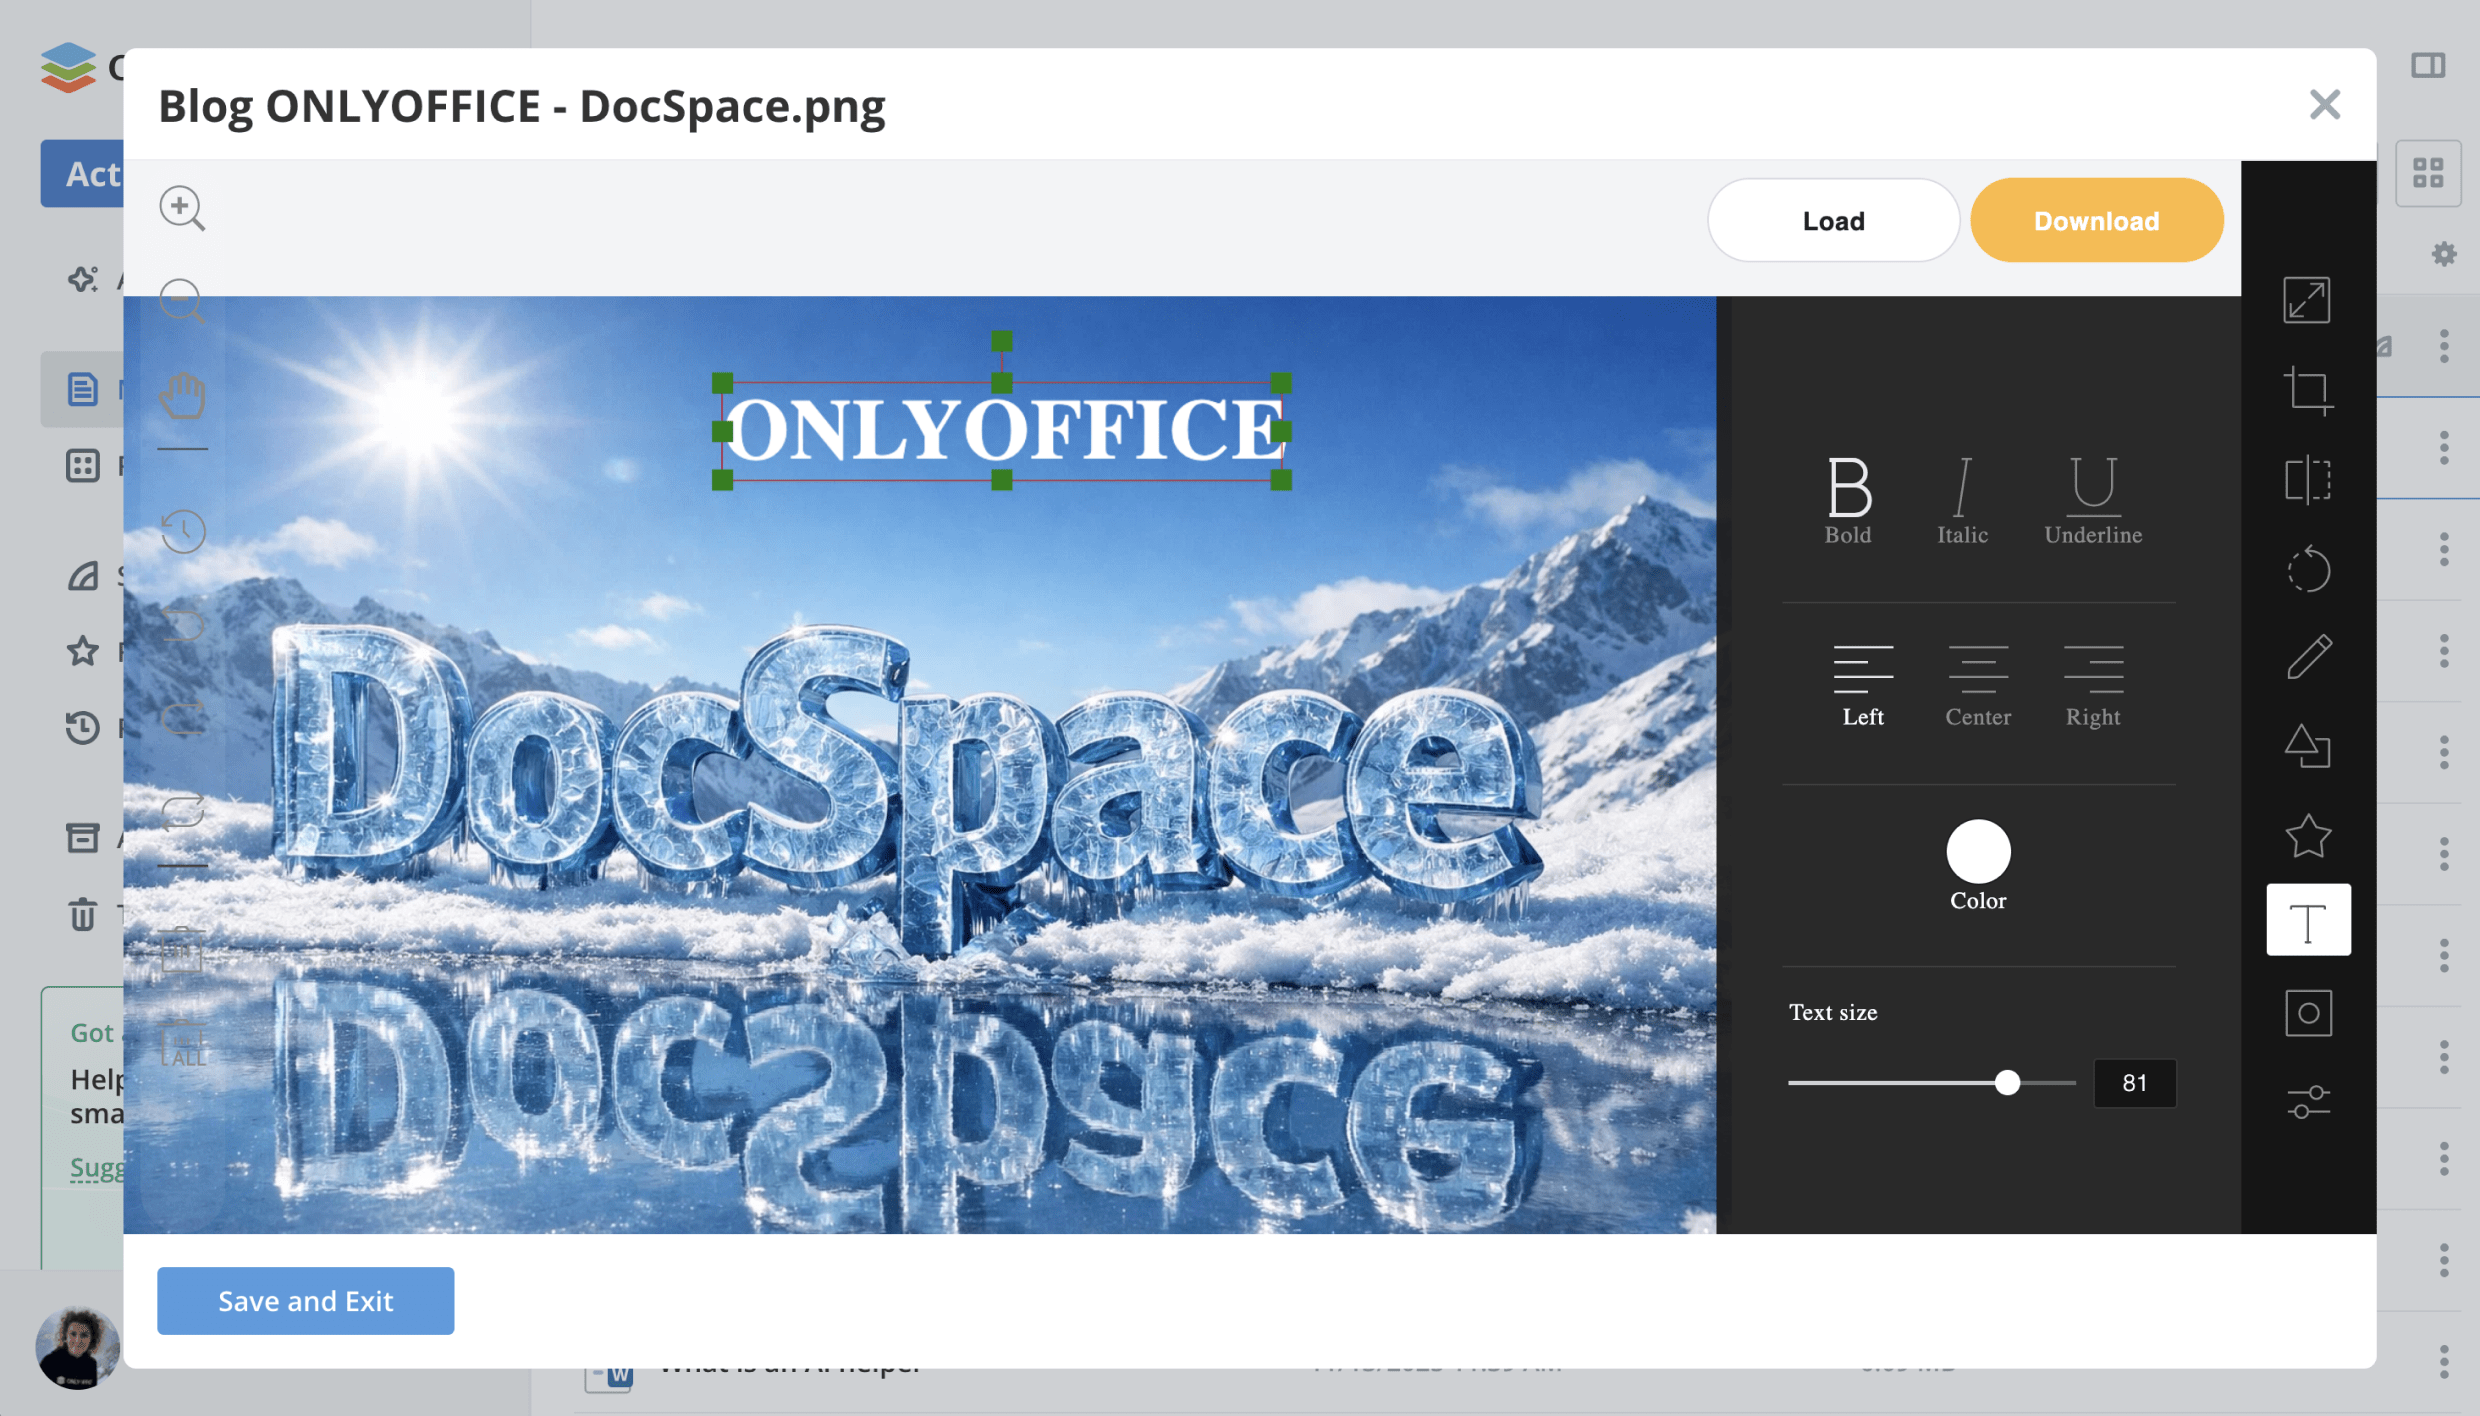
Task: Open the Filter sliders tool
Action: click(x=2308, y=1102)
